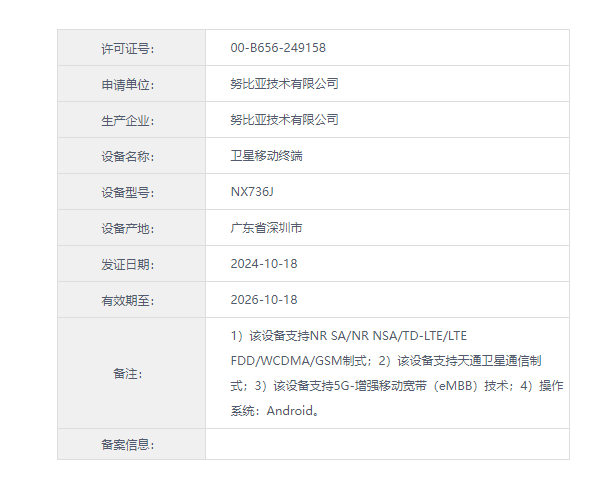Select the origin value 广东省深圳市

266,227
